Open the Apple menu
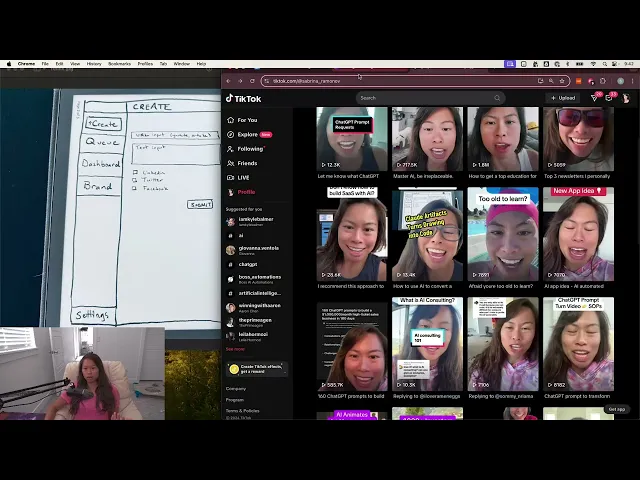Image resolution: width=640 pixels, height=480 pixels. pyautogui.click(x=9, y=64)
